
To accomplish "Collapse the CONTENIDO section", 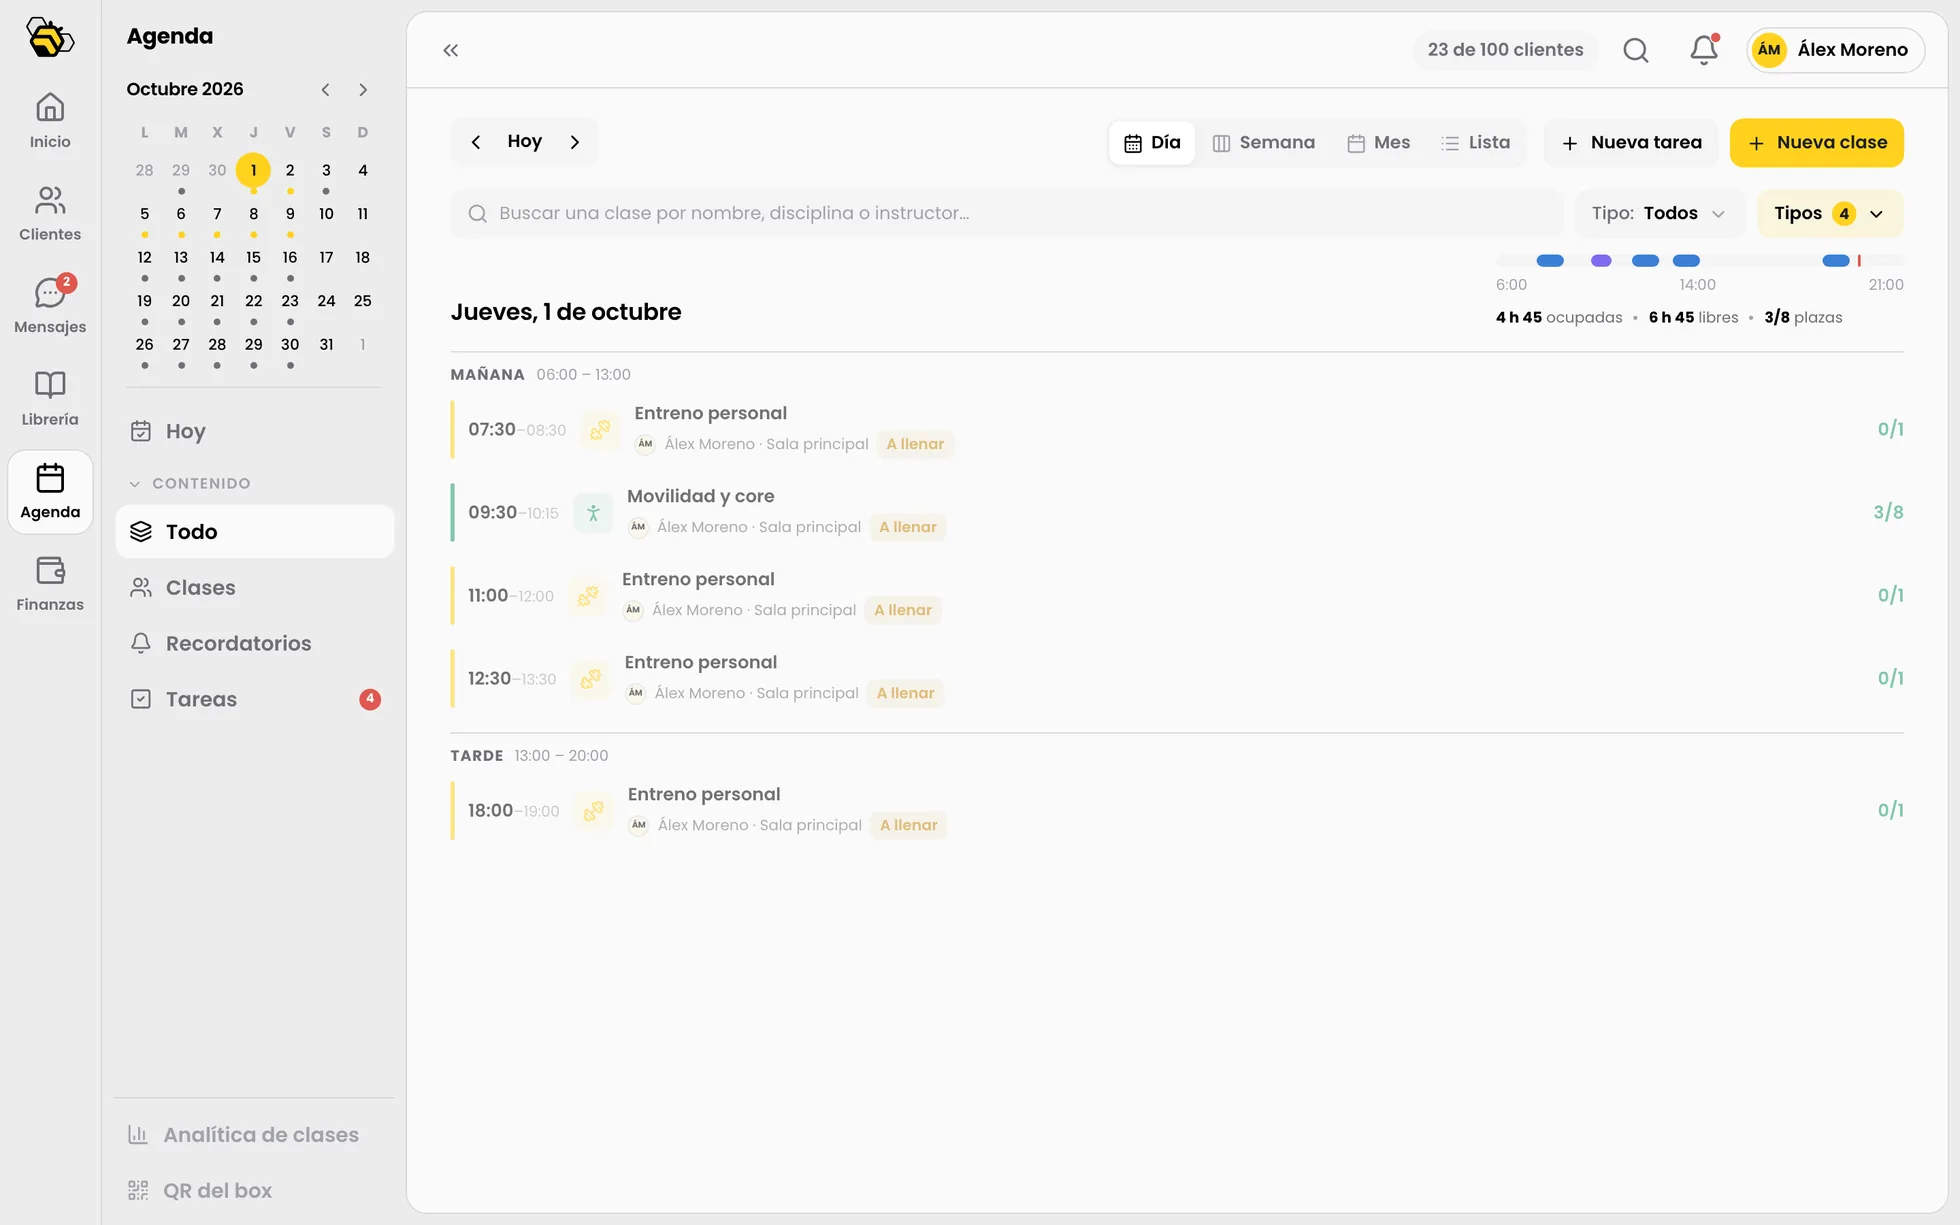I will click(191, 484).
